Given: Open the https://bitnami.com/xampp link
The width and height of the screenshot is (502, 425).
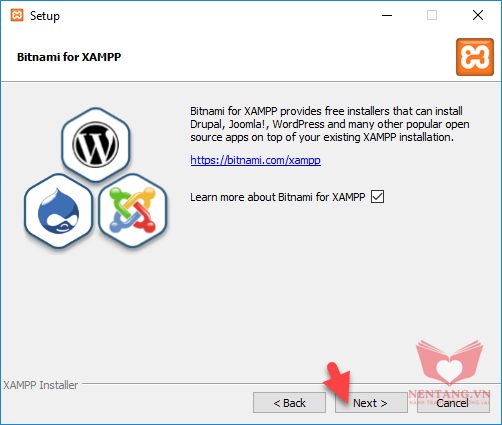Looking at the screenshot, I should [x=256, y=160].
